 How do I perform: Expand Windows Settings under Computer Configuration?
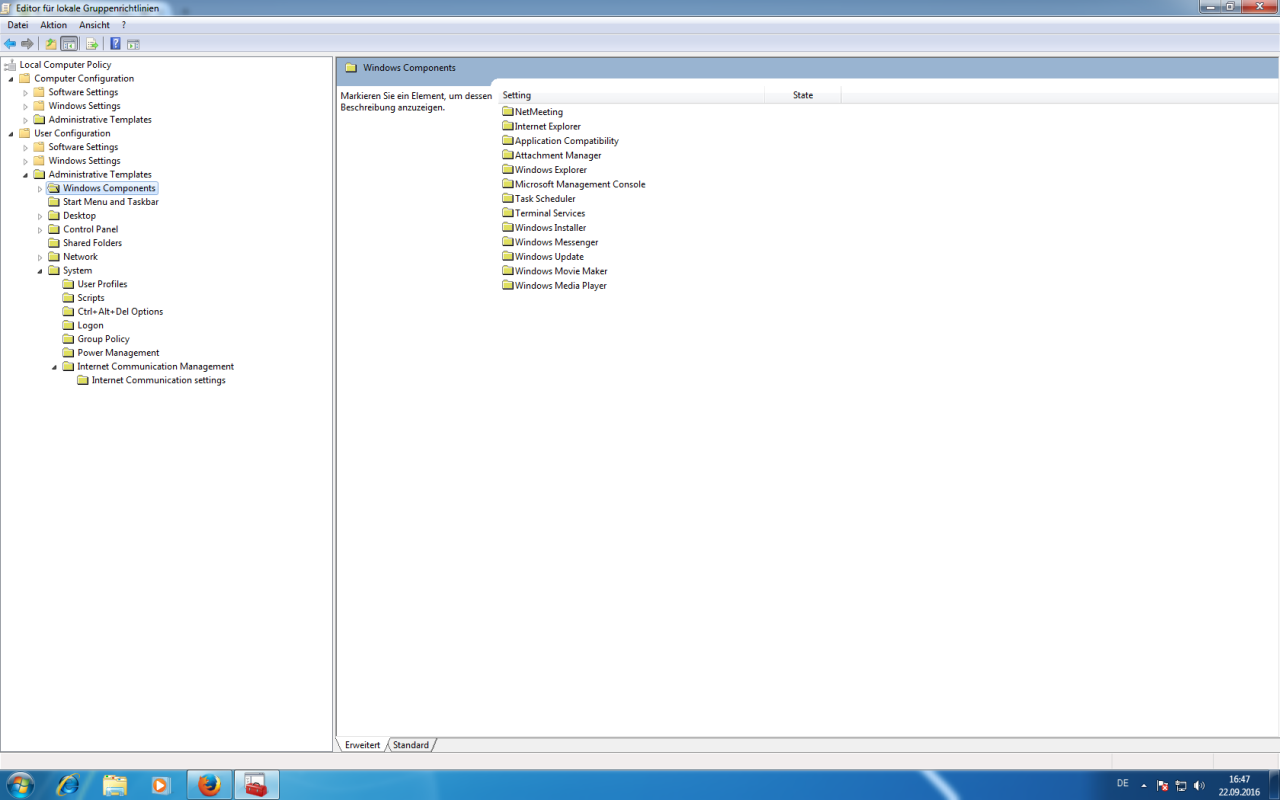coord(26,106)
